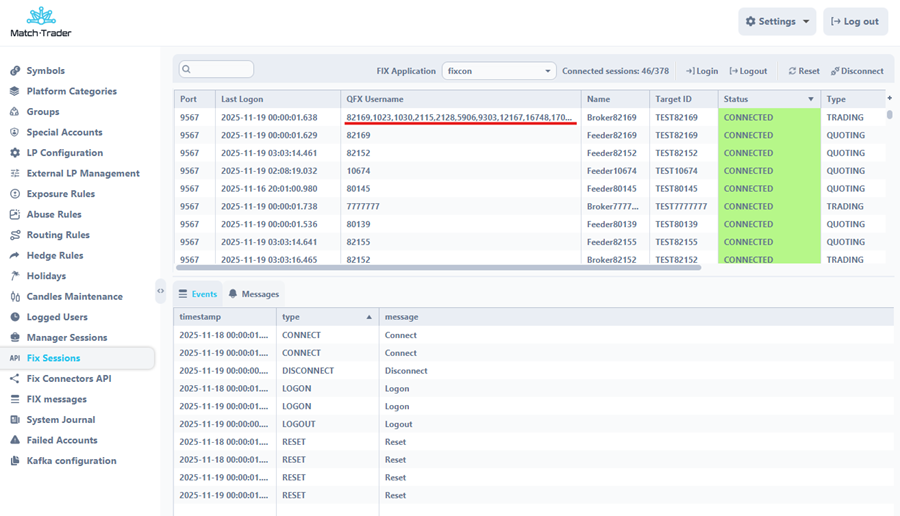Collapse the sidebar with the arrows handle

coord(160,291)
